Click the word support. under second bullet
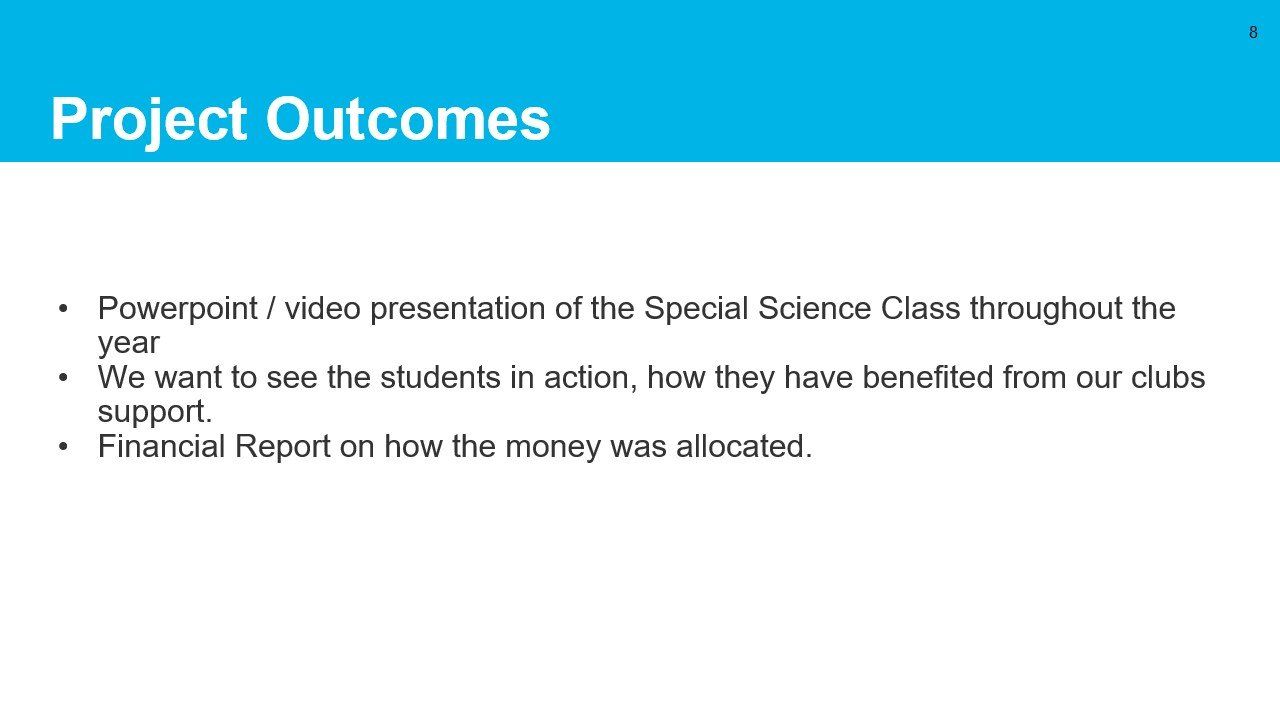The width and height of the screenshot is (1280, 720). pos(155,412)
